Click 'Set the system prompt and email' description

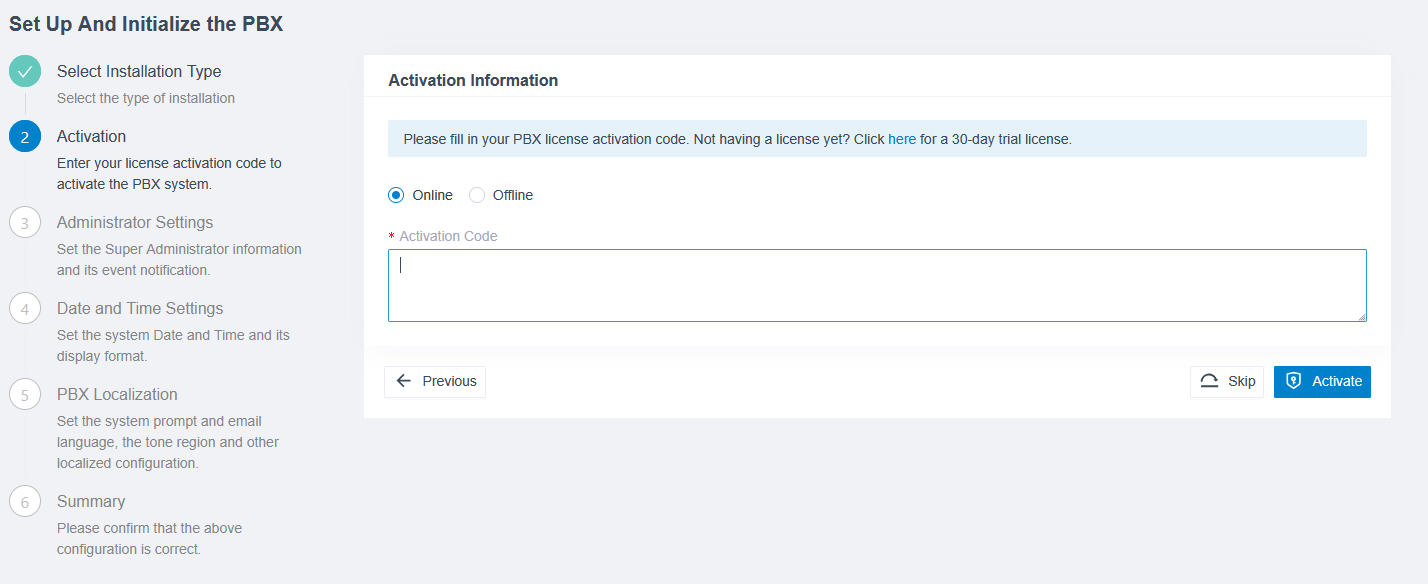168,442
